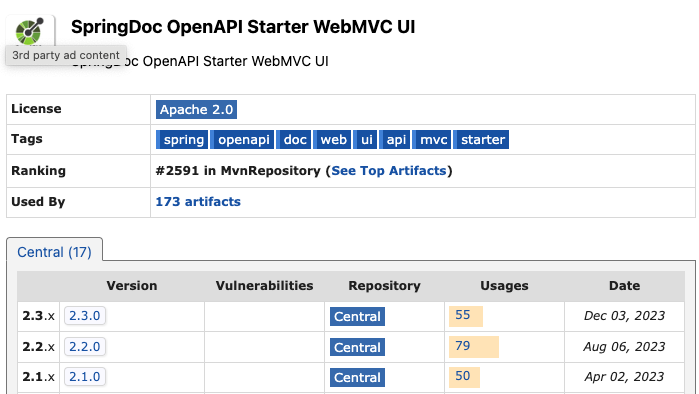Click the Version column header
This screenshot has width=699, height=394.
[132, 286]
